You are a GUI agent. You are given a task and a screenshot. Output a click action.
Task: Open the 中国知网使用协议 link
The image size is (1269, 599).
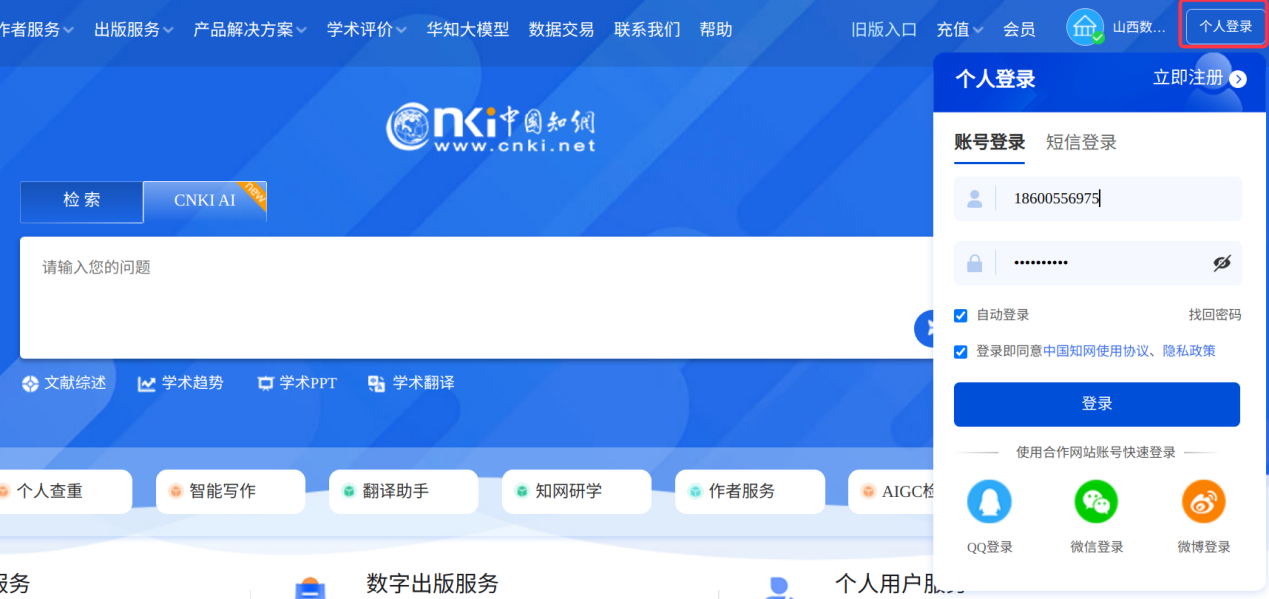click(1096, 351)
